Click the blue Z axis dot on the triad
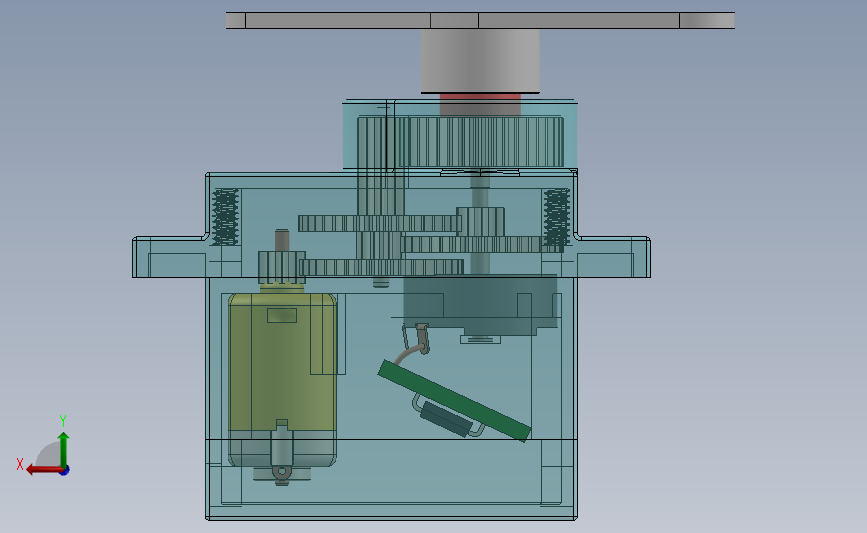Viewport: 867px width, 533px height. pyautogui.click(x=65, y=471)
